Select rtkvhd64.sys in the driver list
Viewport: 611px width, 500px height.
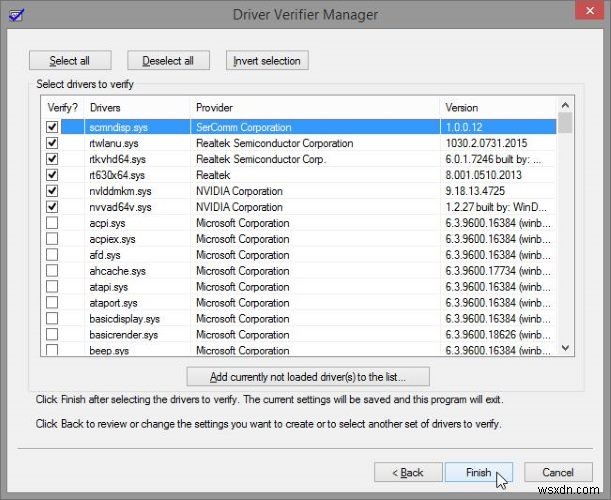[117, 159]
